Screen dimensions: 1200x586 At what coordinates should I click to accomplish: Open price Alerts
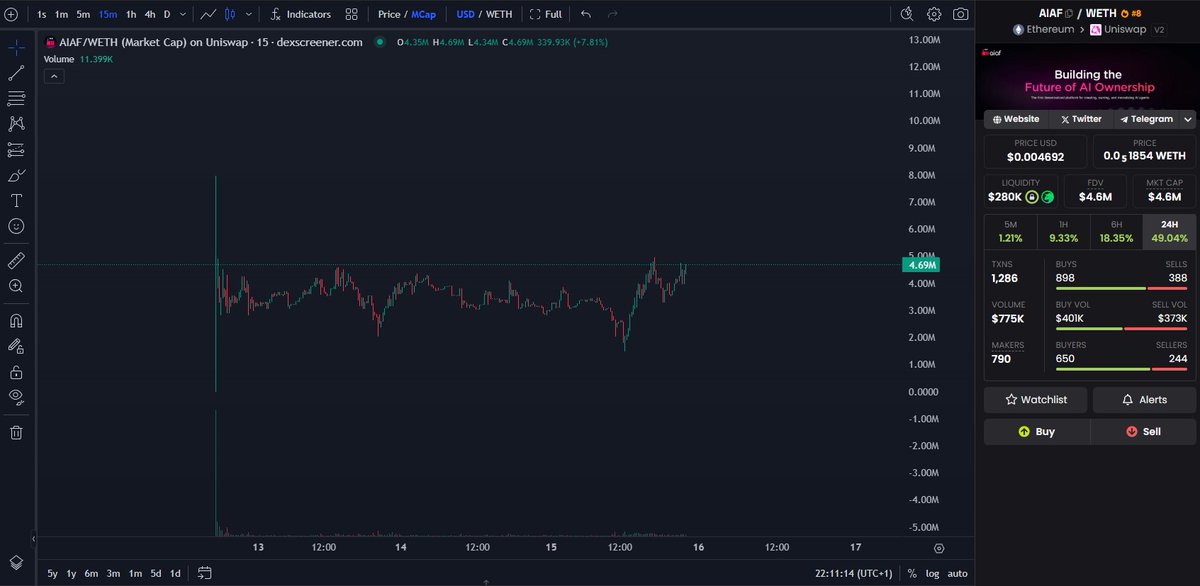[1144, 400]
